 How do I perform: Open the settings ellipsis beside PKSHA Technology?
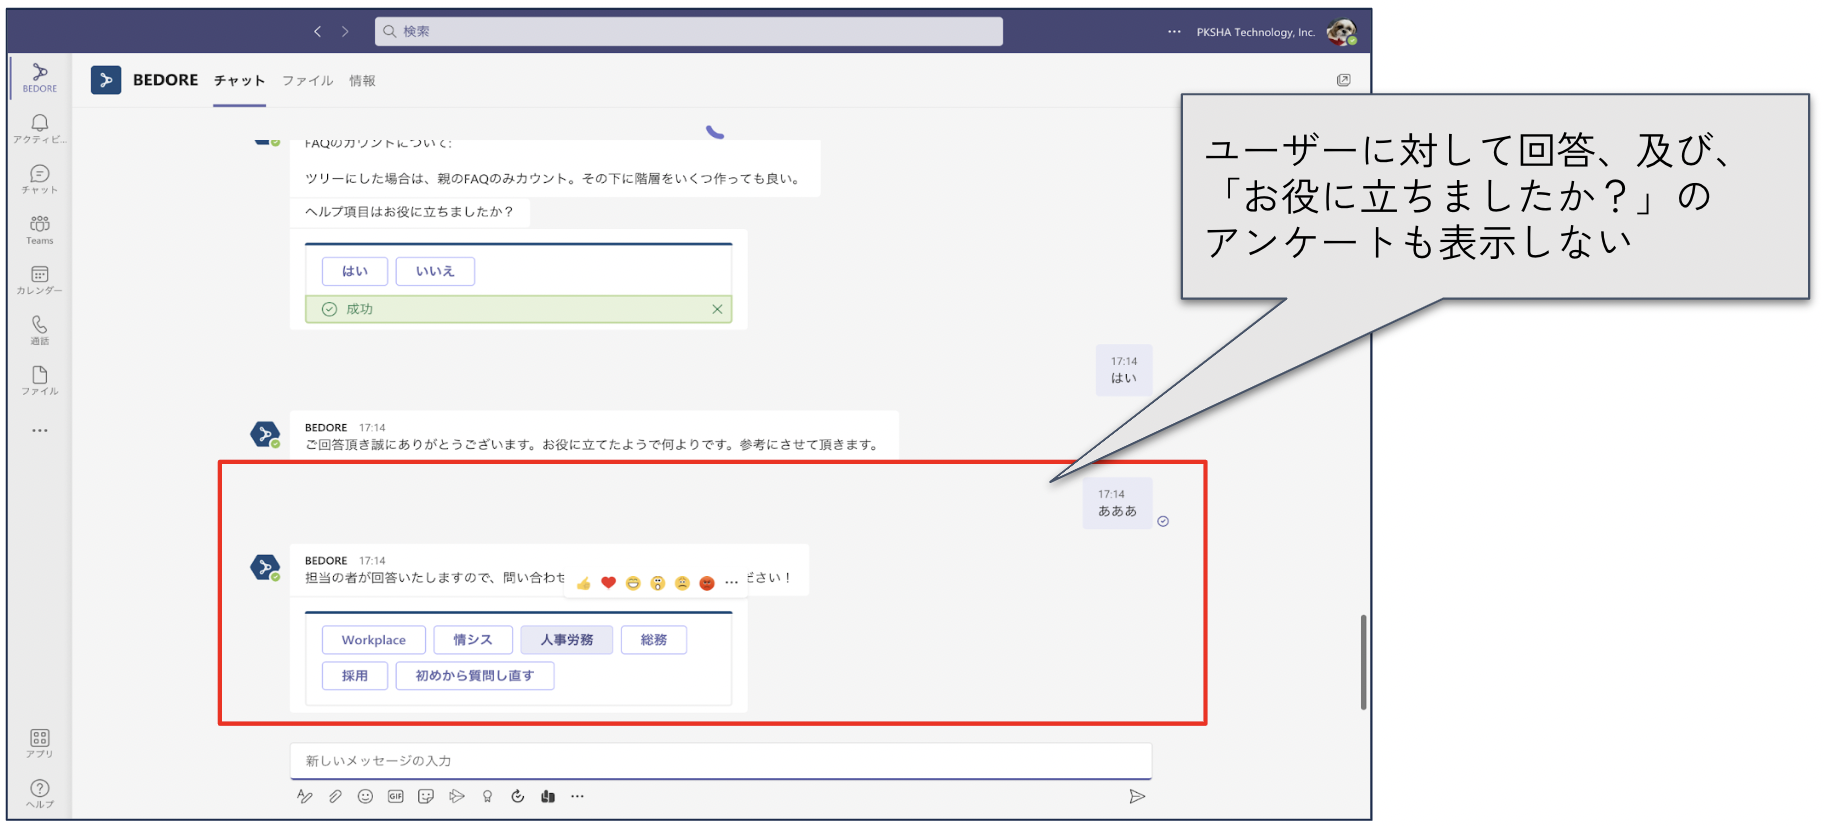(x=1174, y=32)
